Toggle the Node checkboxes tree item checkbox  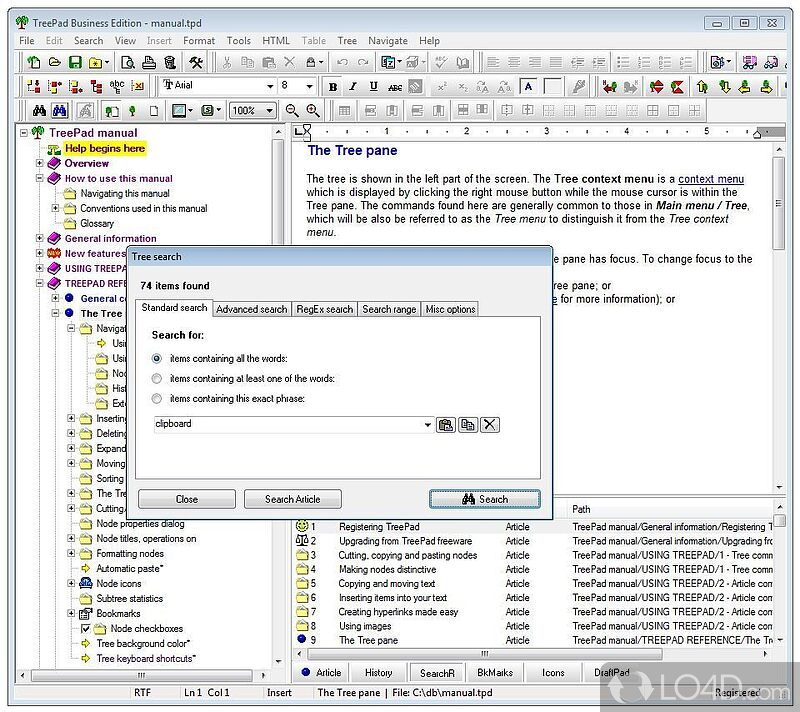point(85,629)
